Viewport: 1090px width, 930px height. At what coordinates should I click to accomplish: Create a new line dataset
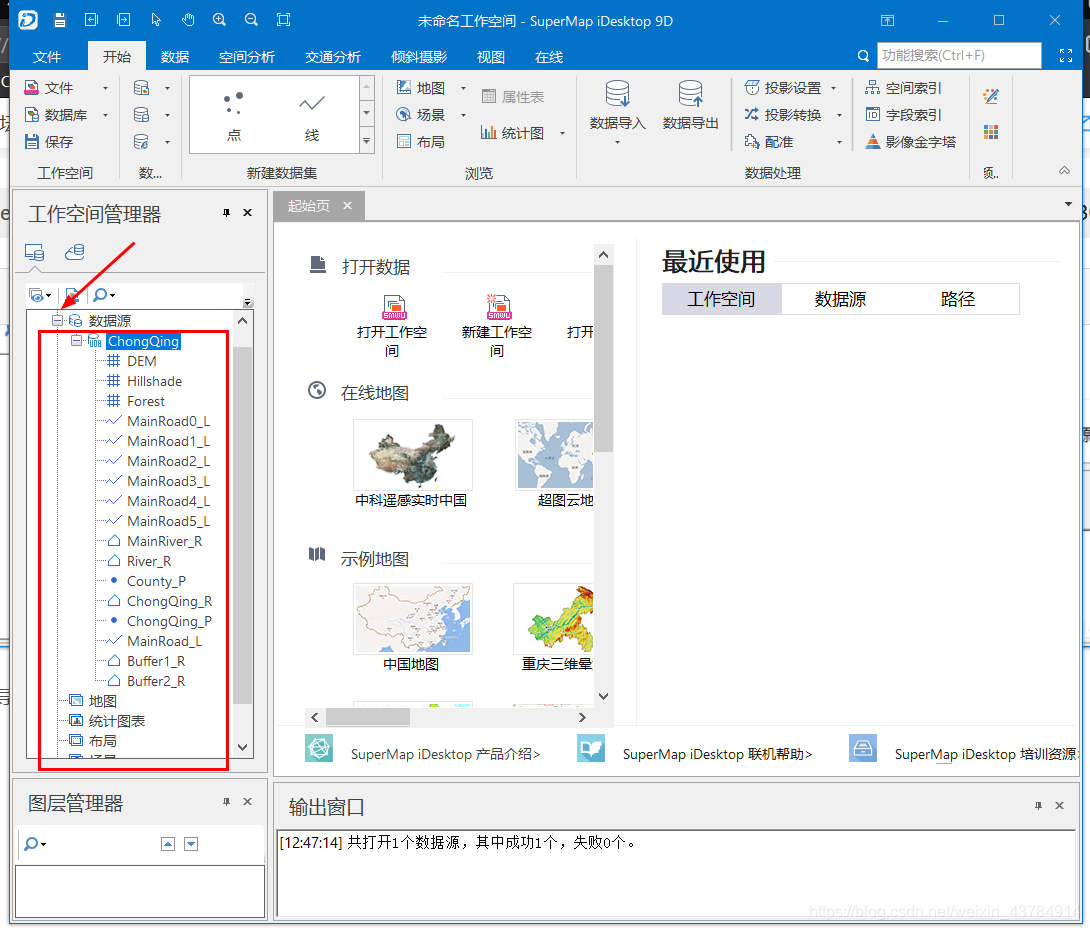tap(311, 116)
